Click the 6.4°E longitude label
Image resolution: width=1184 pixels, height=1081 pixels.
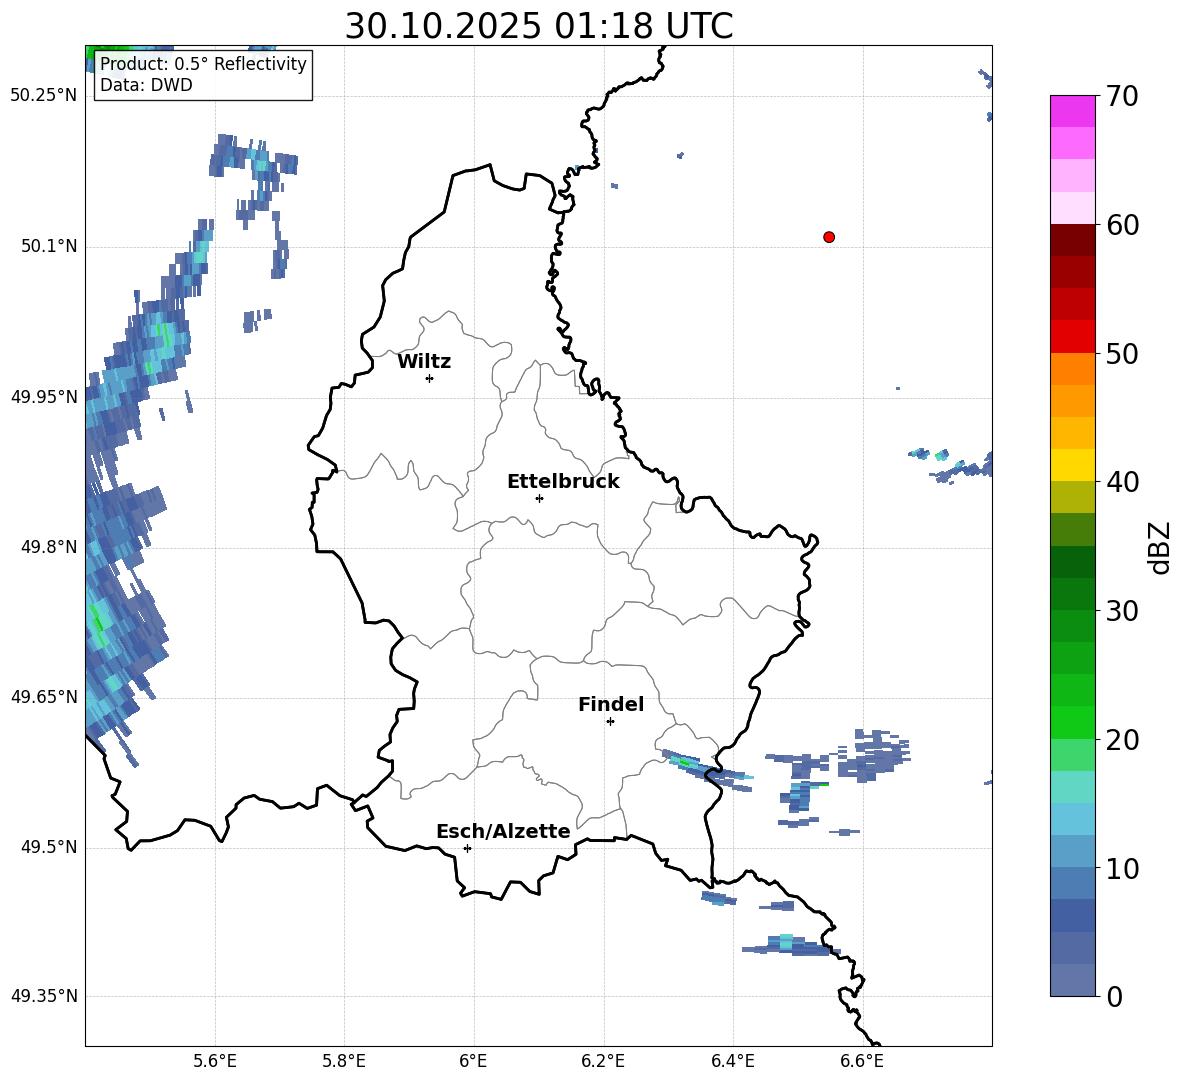tap(732, 1061)
